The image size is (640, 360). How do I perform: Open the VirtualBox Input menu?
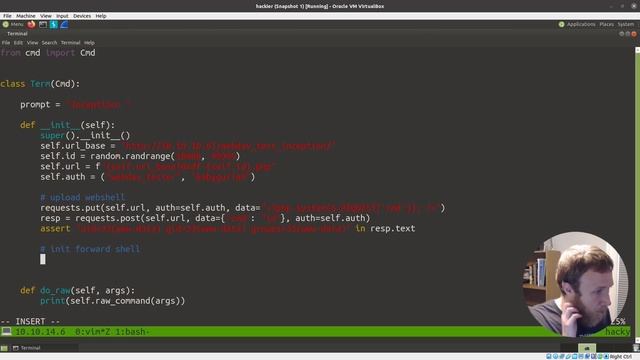(x=62, y=16)
